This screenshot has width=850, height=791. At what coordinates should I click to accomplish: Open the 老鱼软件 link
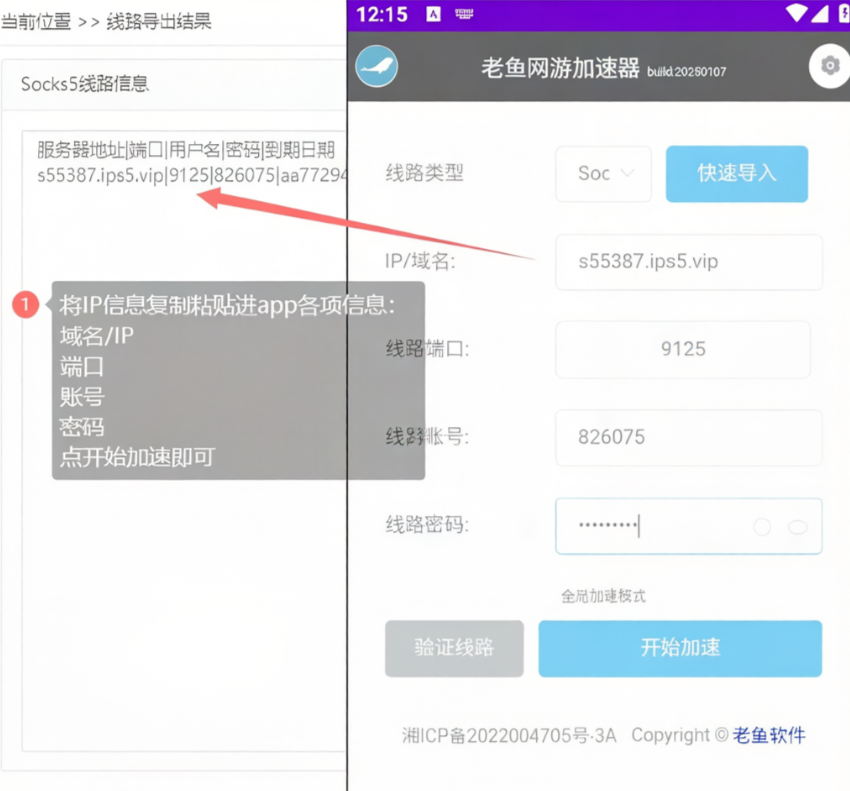pyautogui.click(x=769, y=735)
